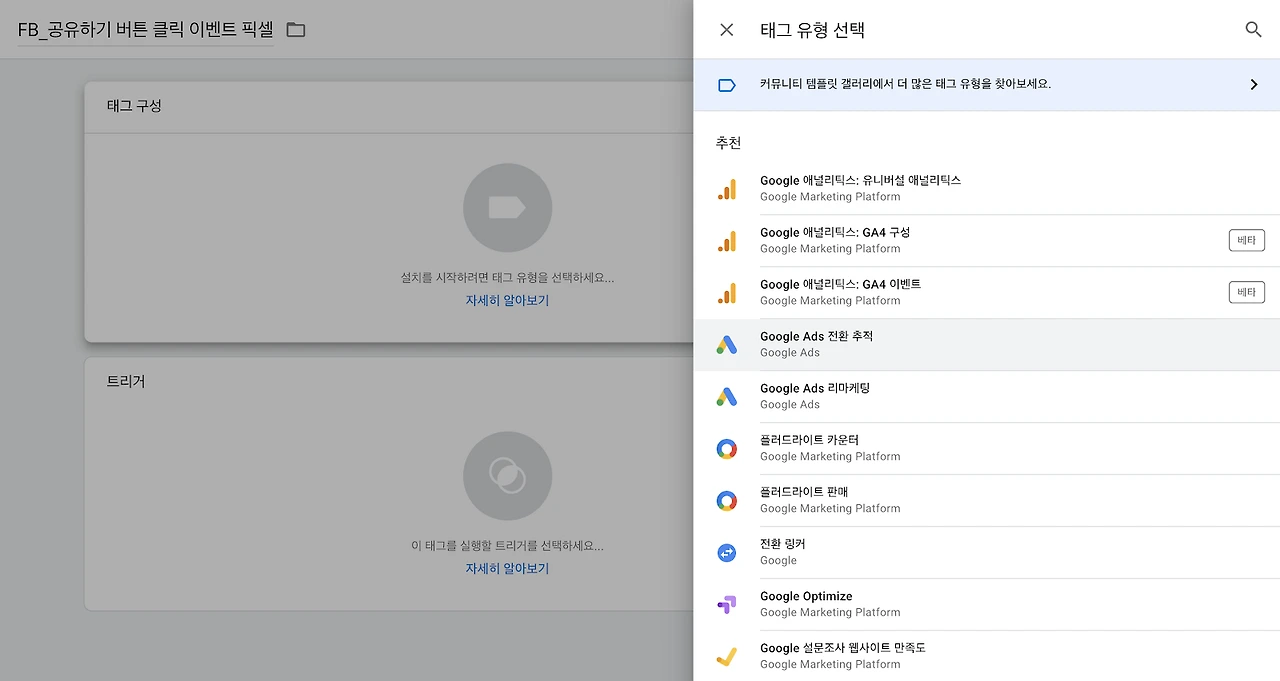The image size is (1280, 681).
Task: Click text 이 태그를 실행할 트리거를 선택하세요
Action: (507, 546)
